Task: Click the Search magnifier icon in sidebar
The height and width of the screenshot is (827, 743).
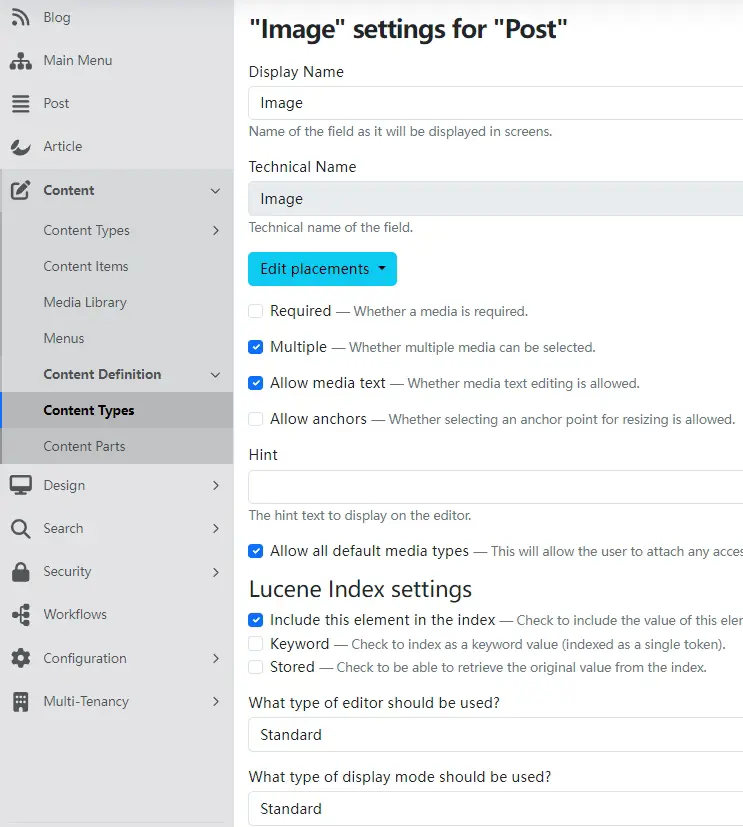Action: point(20,529)
